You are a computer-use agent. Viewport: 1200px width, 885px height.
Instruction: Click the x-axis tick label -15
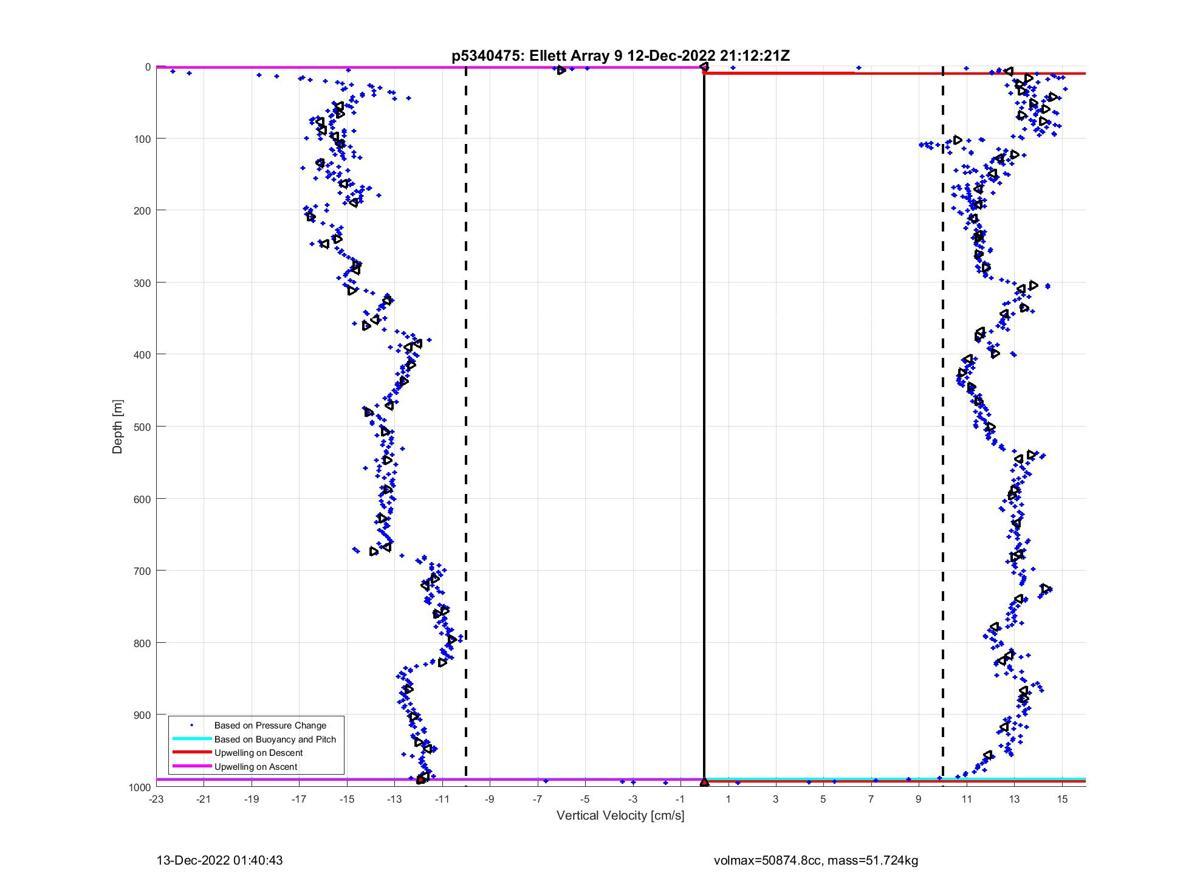click(x=347, y=799)
